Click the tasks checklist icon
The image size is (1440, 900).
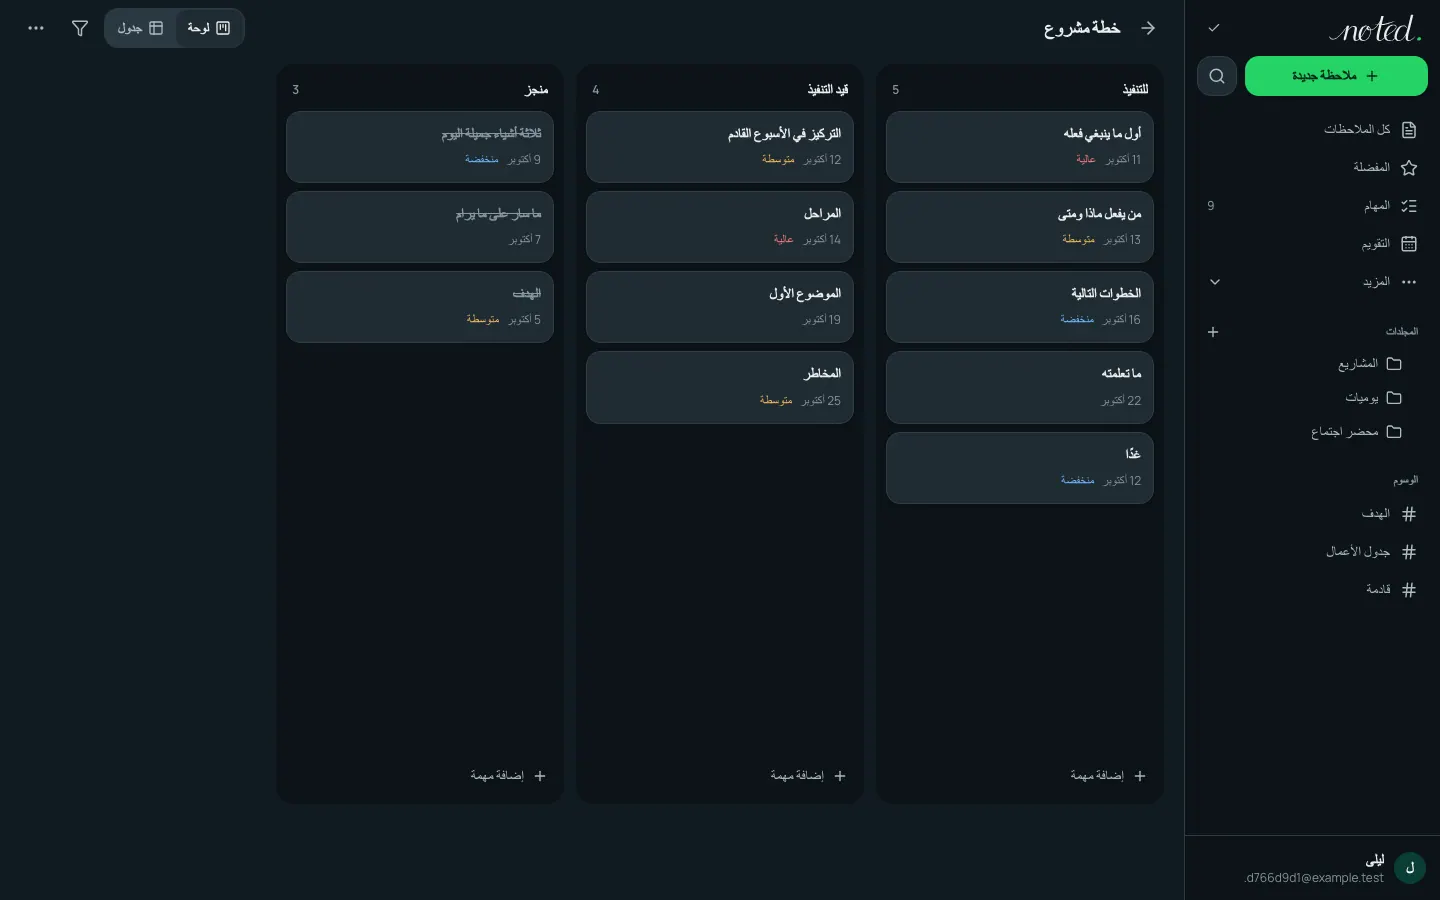point(1409,206)
